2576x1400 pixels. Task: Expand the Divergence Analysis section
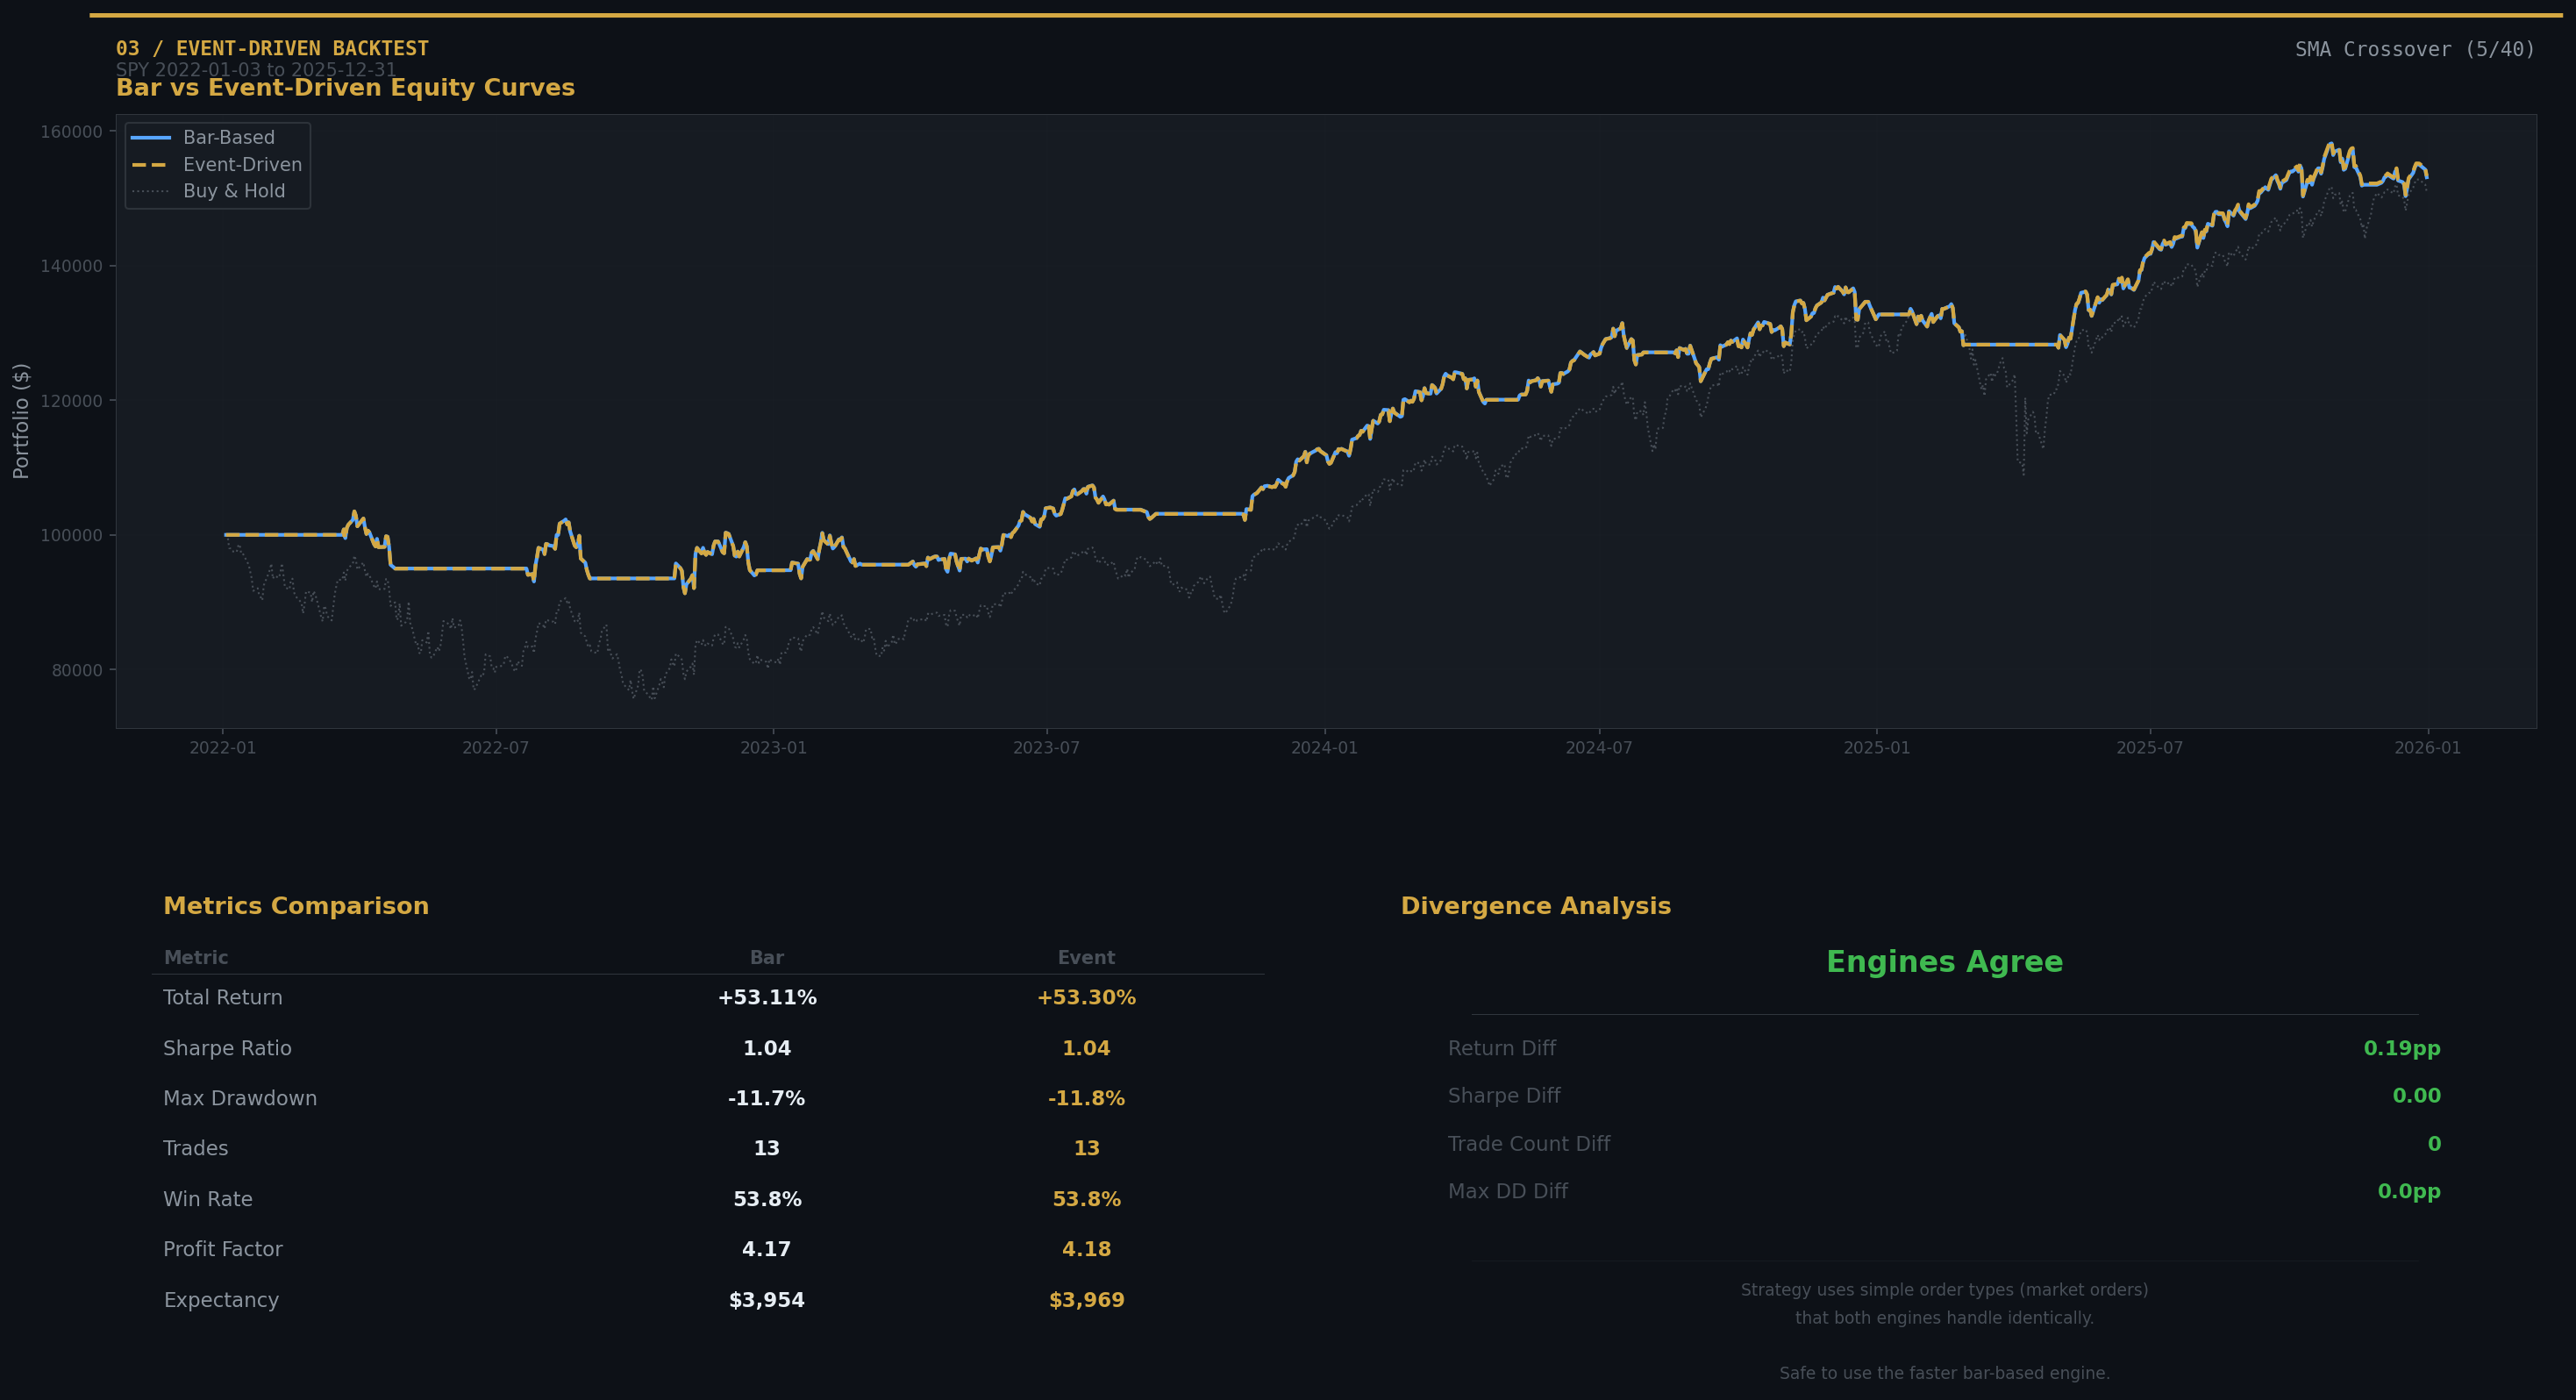click(x=1536, y=906)
